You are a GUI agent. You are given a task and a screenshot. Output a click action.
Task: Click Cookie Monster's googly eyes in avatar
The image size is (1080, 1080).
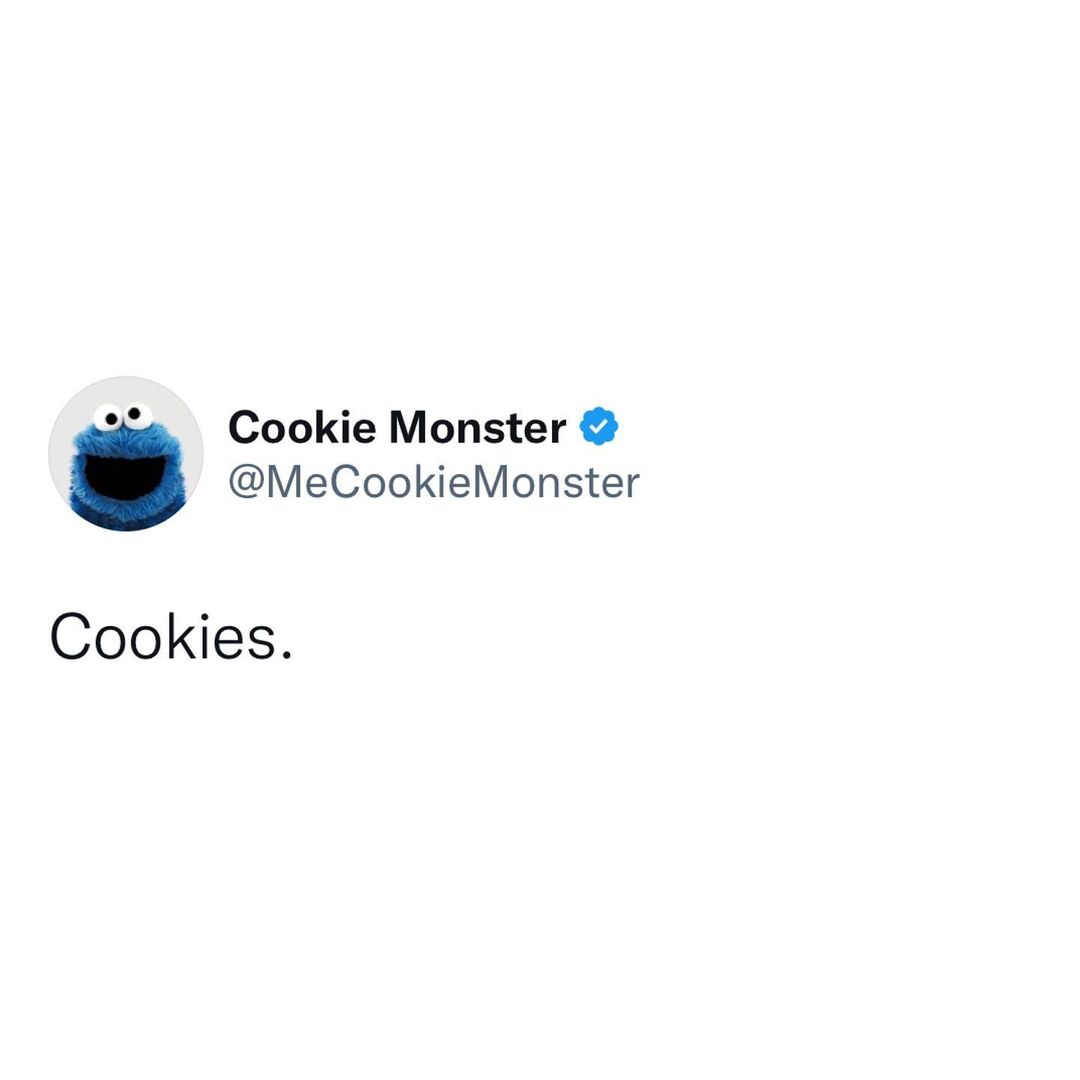pyautogui.click(x=123, y=417)
